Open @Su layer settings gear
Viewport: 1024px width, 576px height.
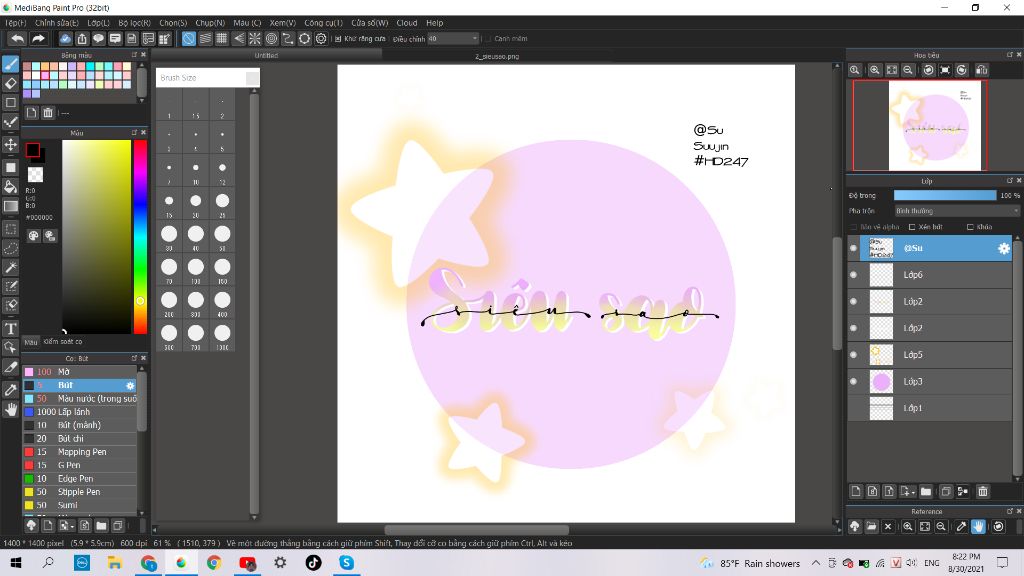pos(1003,248)
